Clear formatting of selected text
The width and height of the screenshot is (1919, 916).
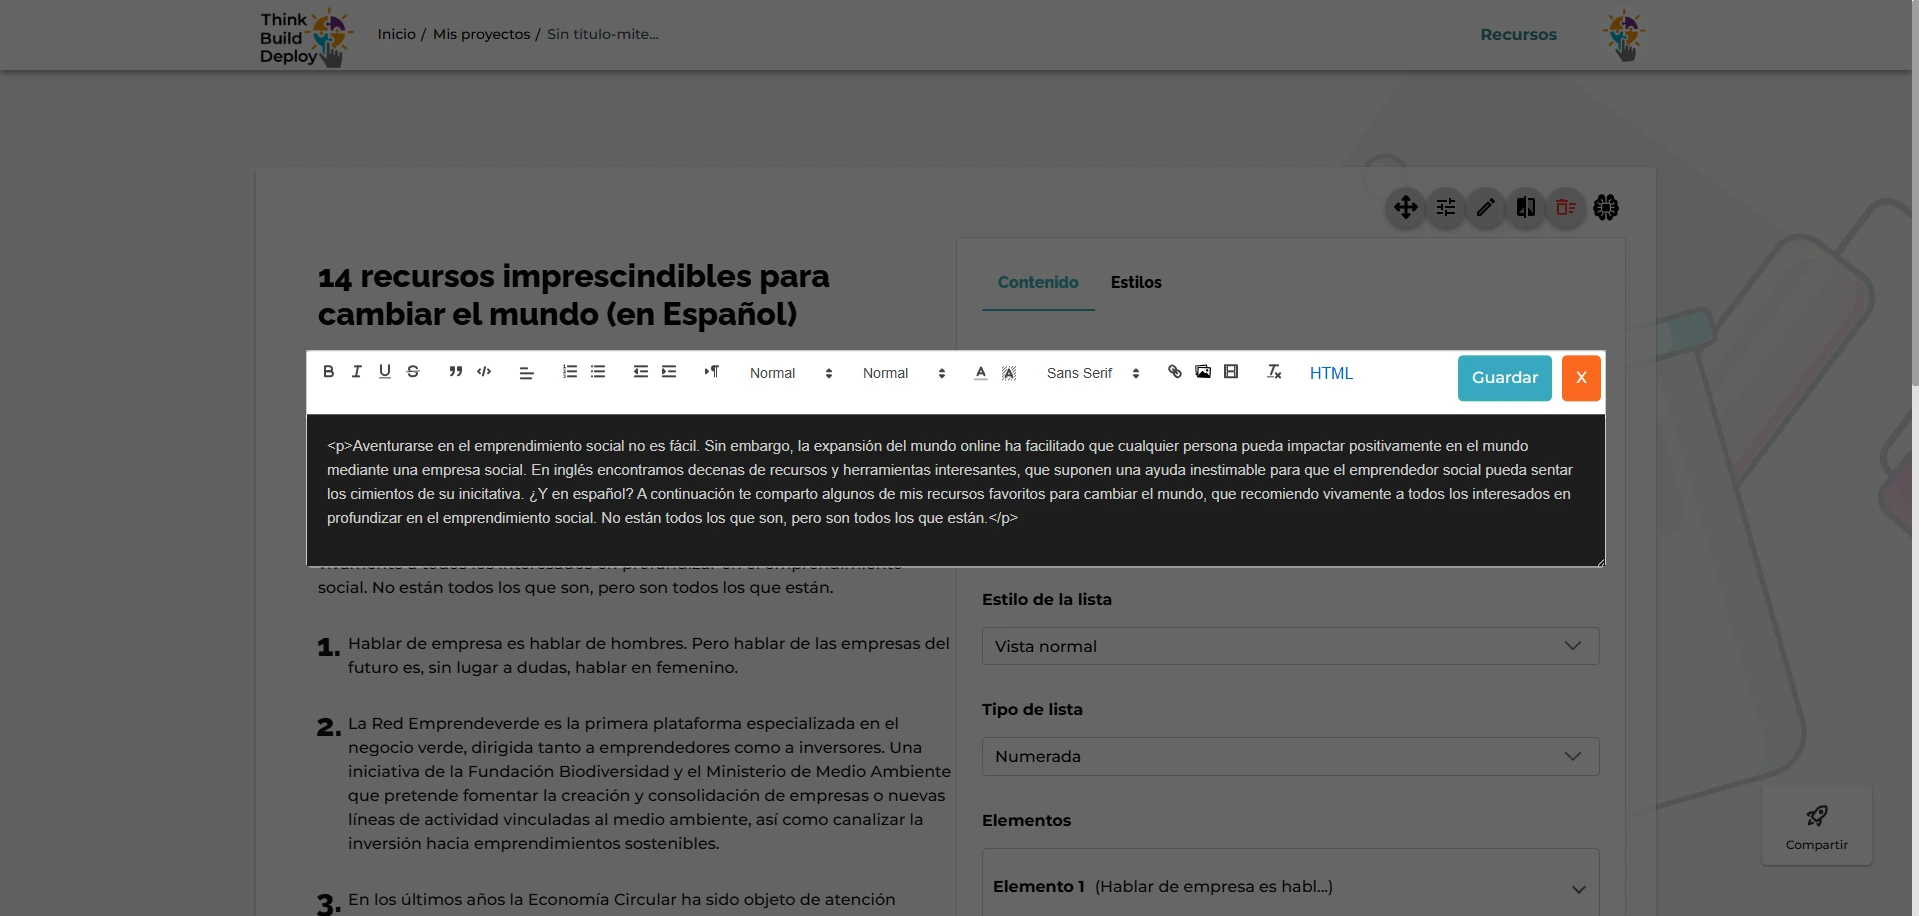tap(1273, 372)
